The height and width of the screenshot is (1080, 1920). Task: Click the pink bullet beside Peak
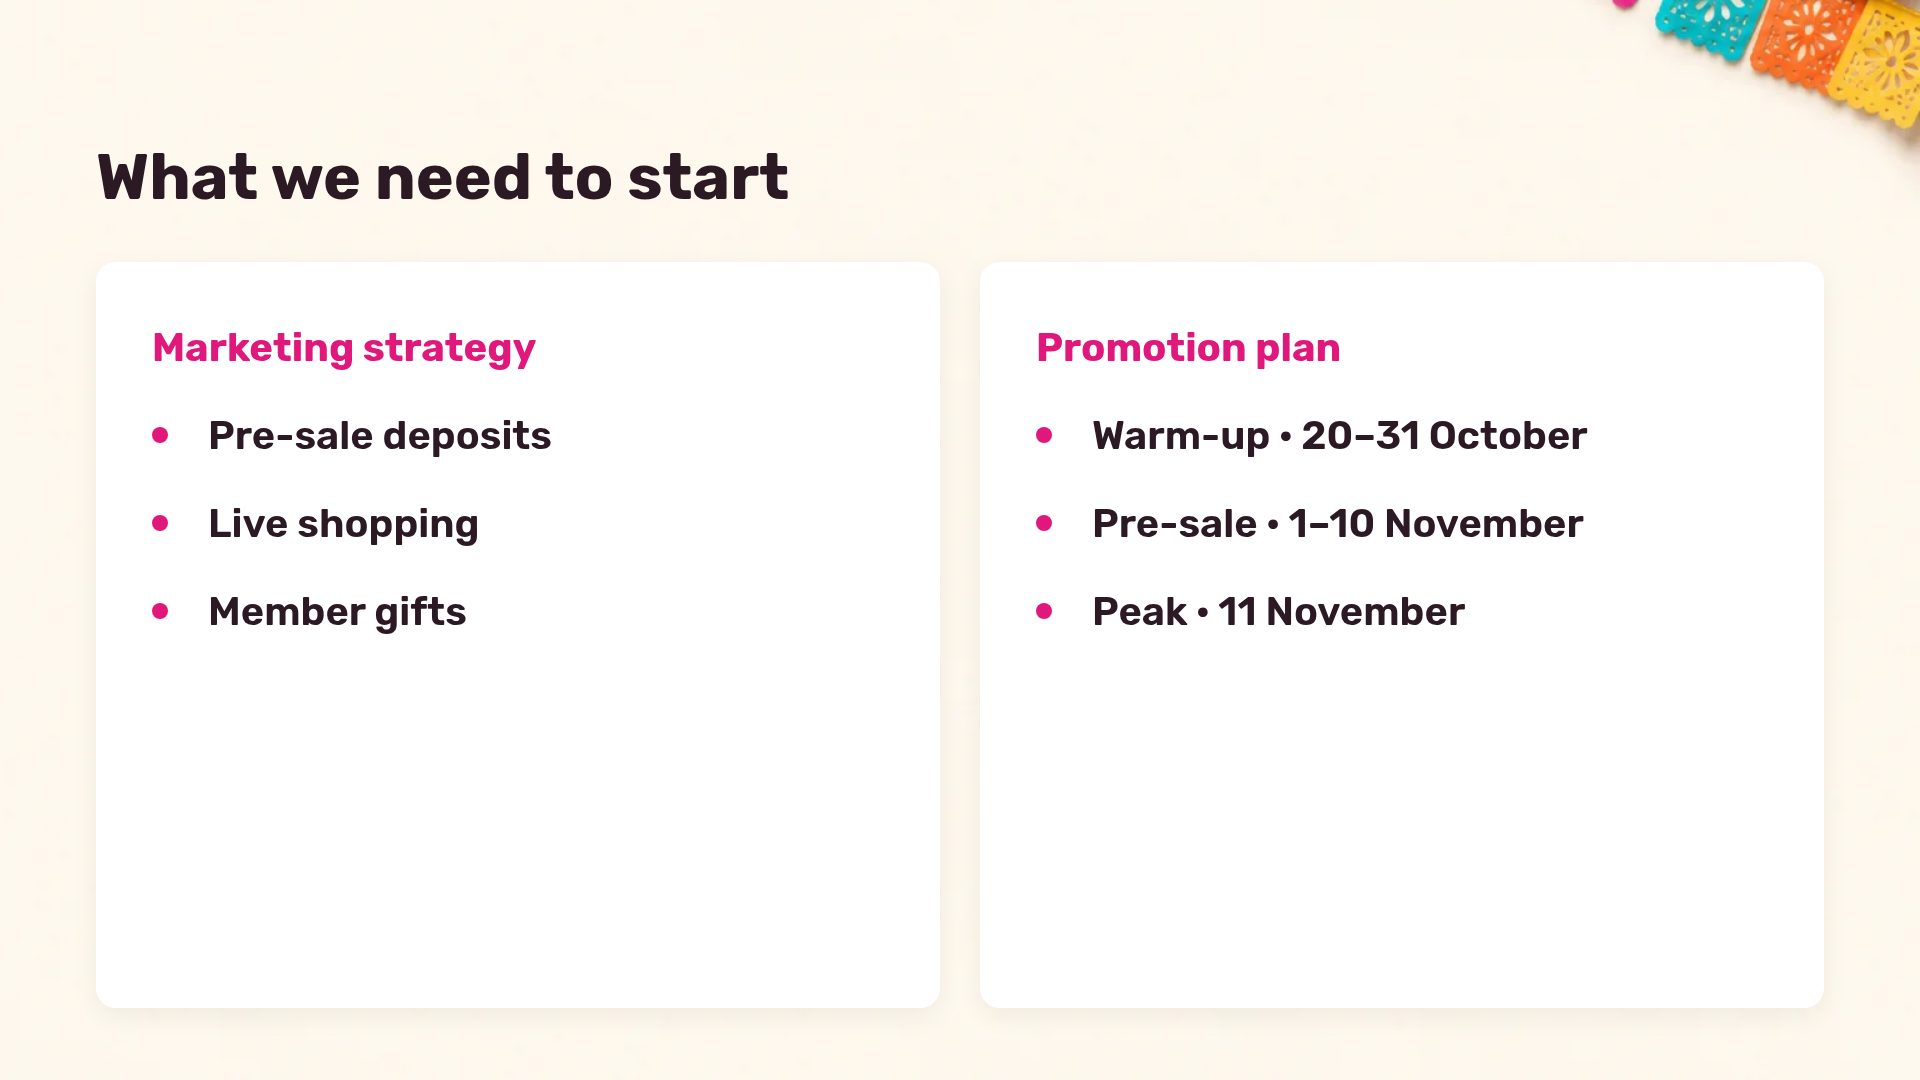pyautogui.click(x=1044, y=611)
